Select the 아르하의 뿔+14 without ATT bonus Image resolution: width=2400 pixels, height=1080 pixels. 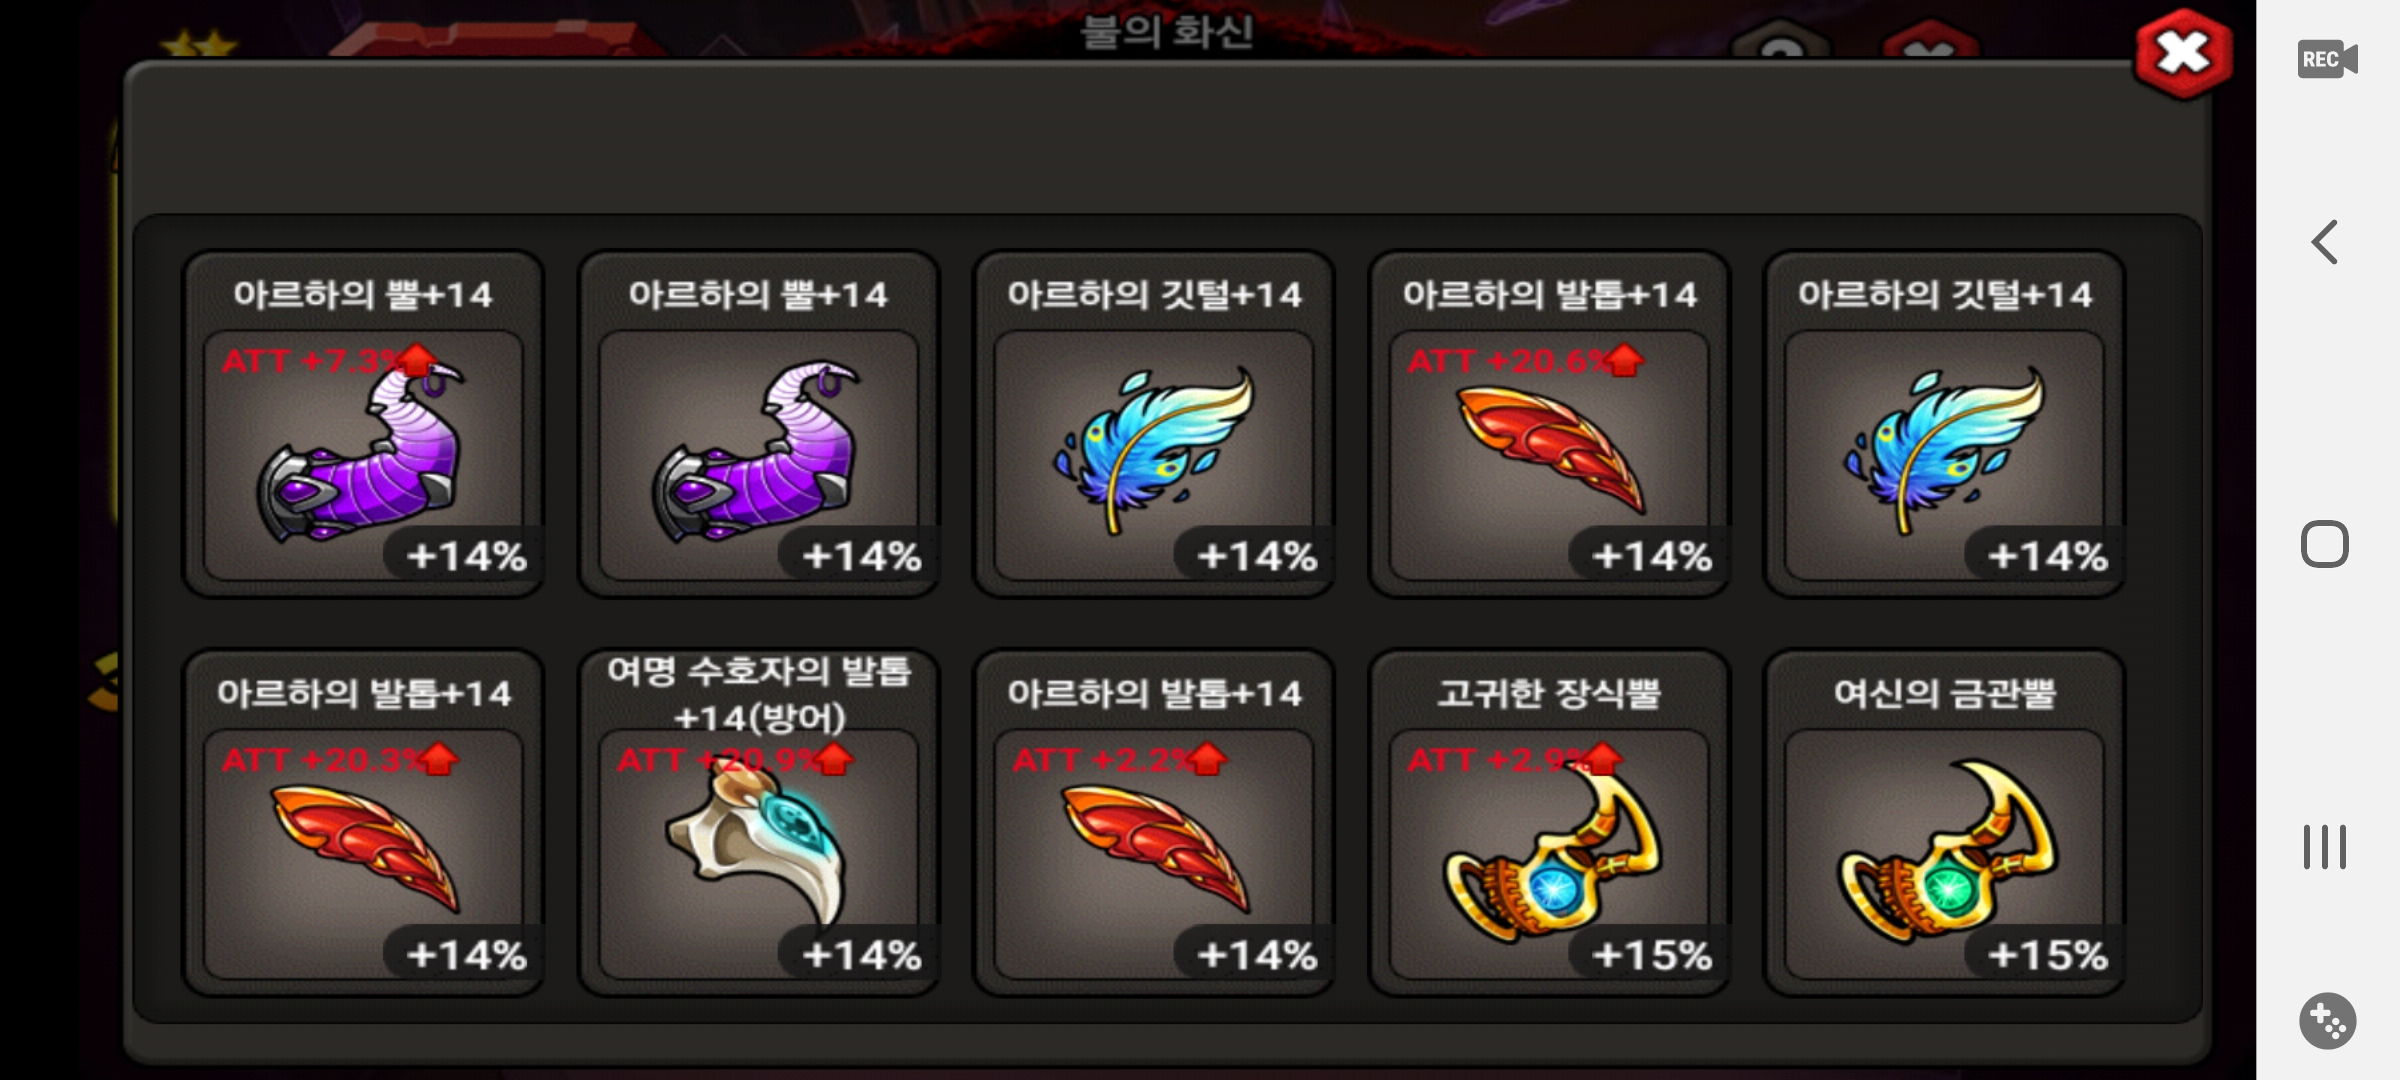tap(758, 424)
